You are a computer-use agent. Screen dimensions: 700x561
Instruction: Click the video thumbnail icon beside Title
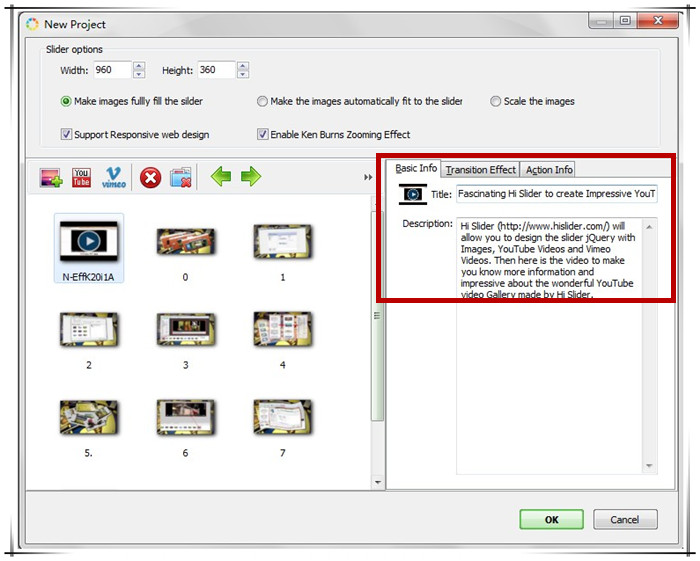(412, 194)
